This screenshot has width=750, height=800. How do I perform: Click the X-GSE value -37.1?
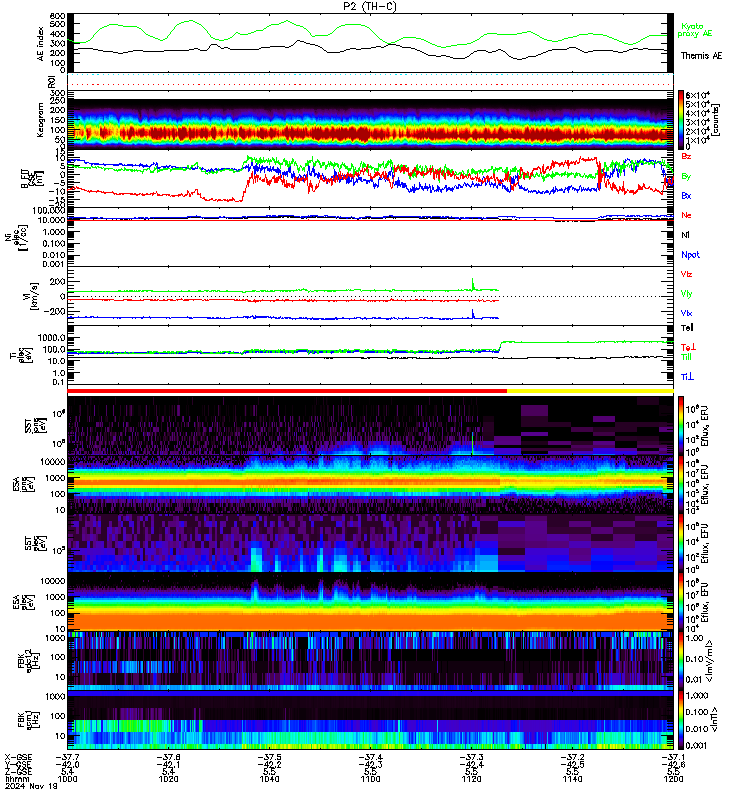point(673,757)
